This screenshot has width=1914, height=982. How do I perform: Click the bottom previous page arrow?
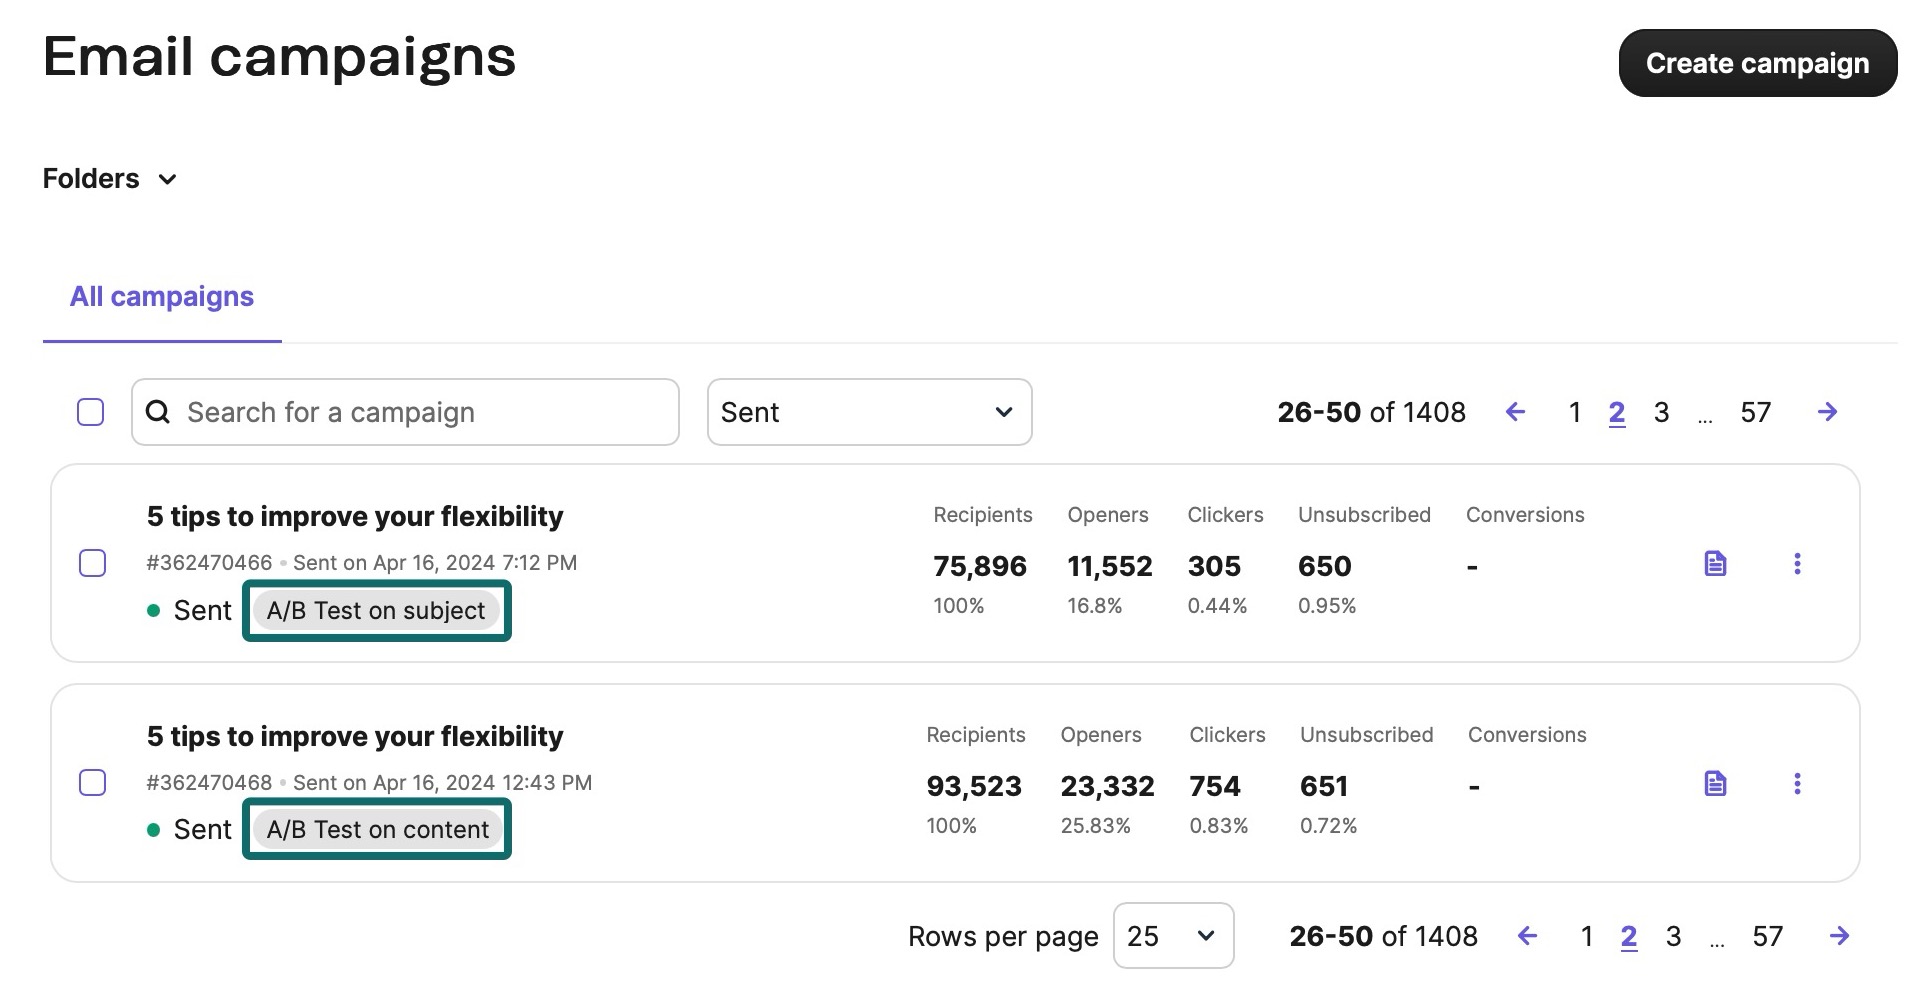click(x=1527, y=936)
